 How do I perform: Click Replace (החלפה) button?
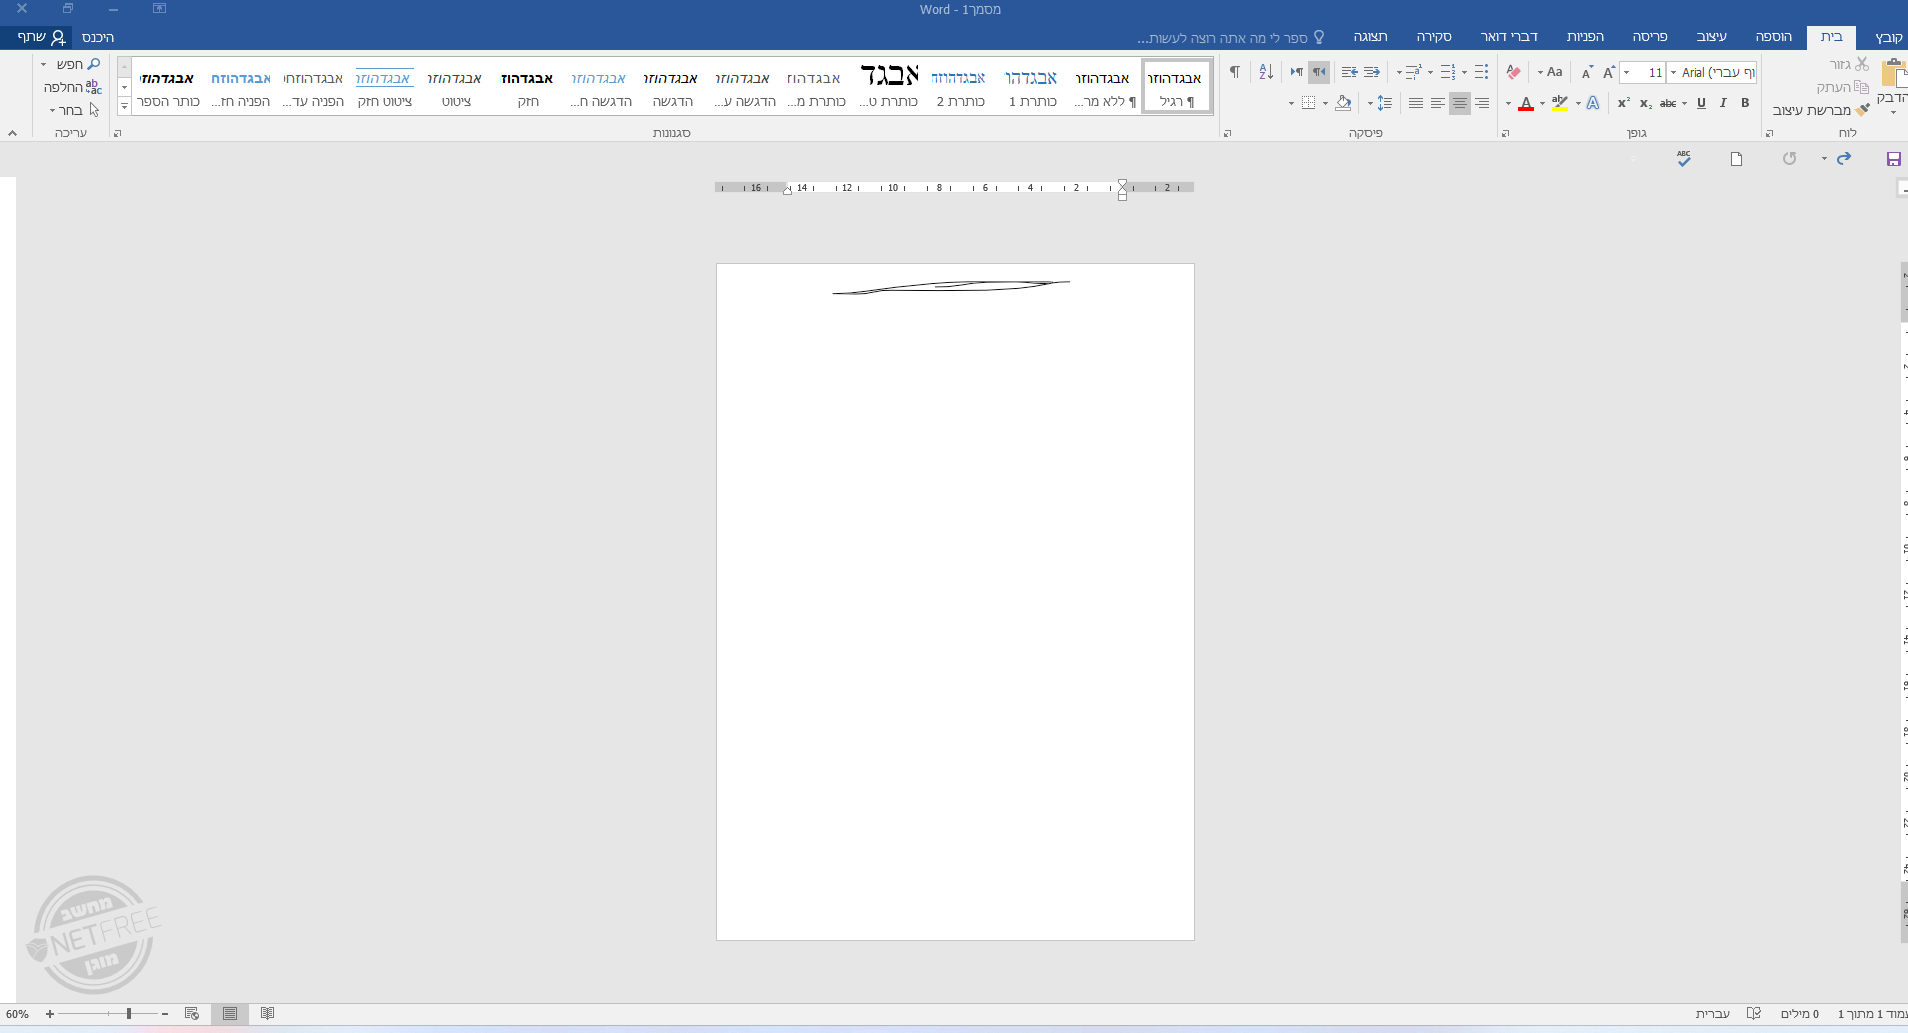[x=72, y=87]
